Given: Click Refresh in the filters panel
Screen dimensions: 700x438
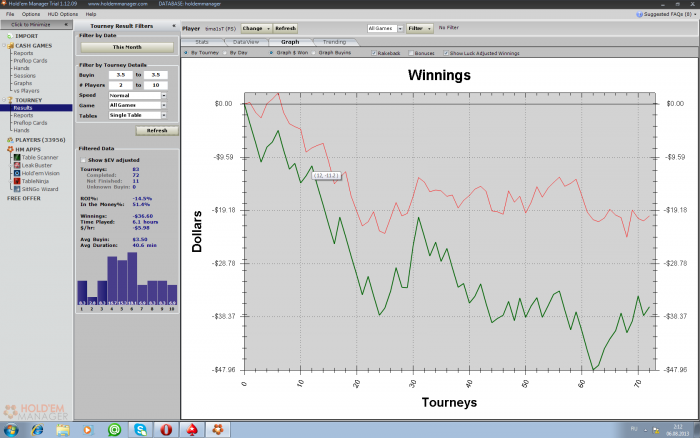Looking at the screenshot, I should click(157, 130).
